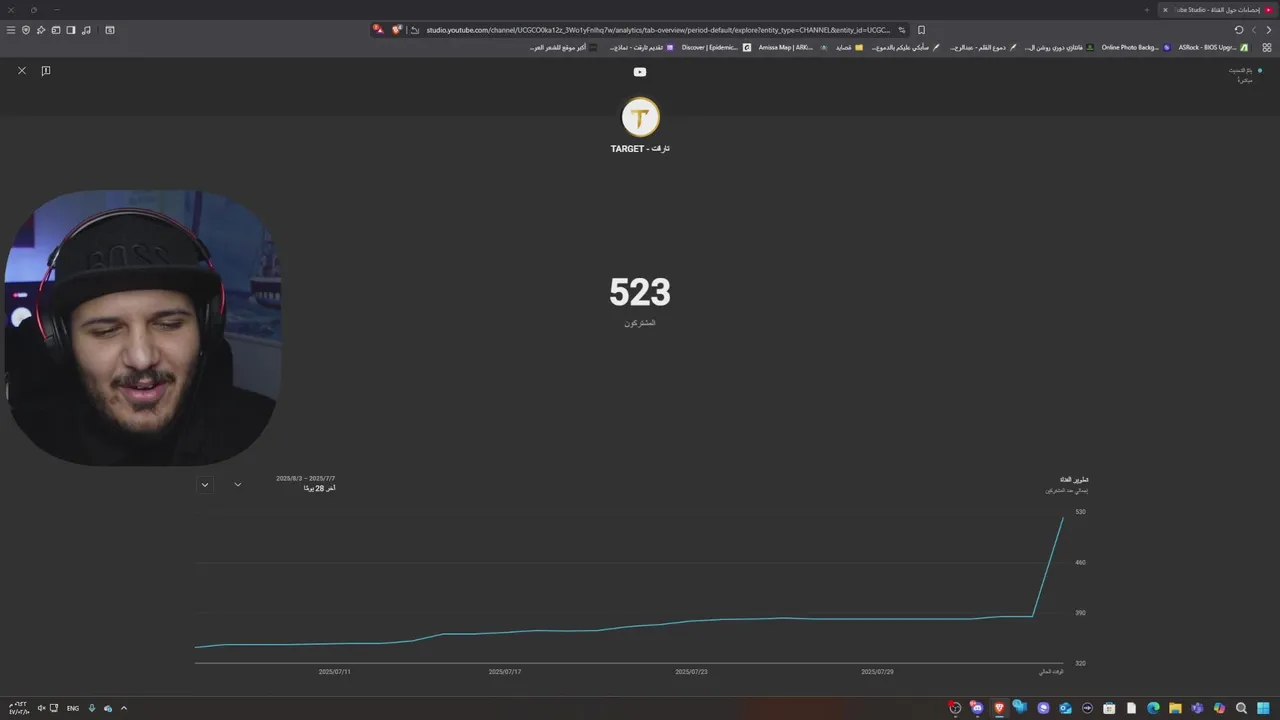Viewport: 1280px width, 720px height.
Task: Open the bookmarks apps grid icon
Action: coord(1267,47)
